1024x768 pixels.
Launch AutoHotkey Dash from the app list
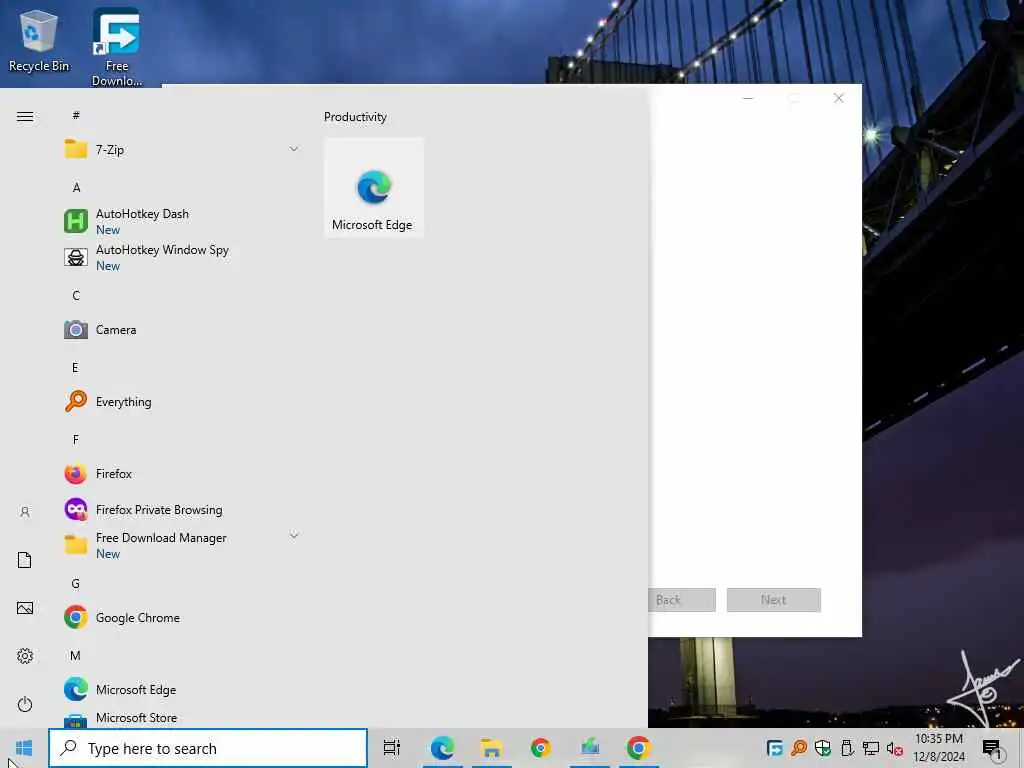pyautogui.click(x=182, y=221)
